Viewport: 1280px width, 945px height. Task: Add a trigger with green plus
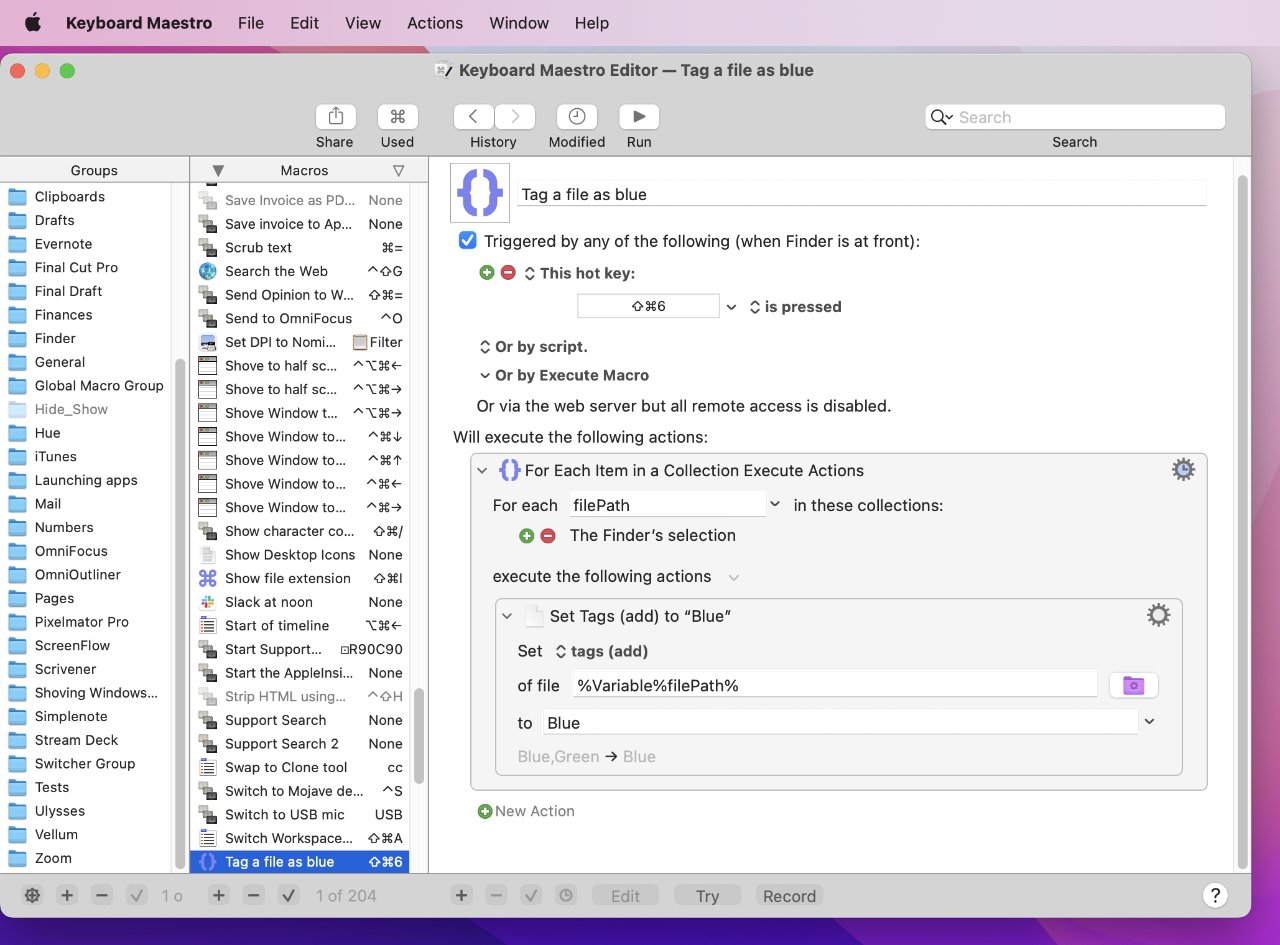pos(487,272)
